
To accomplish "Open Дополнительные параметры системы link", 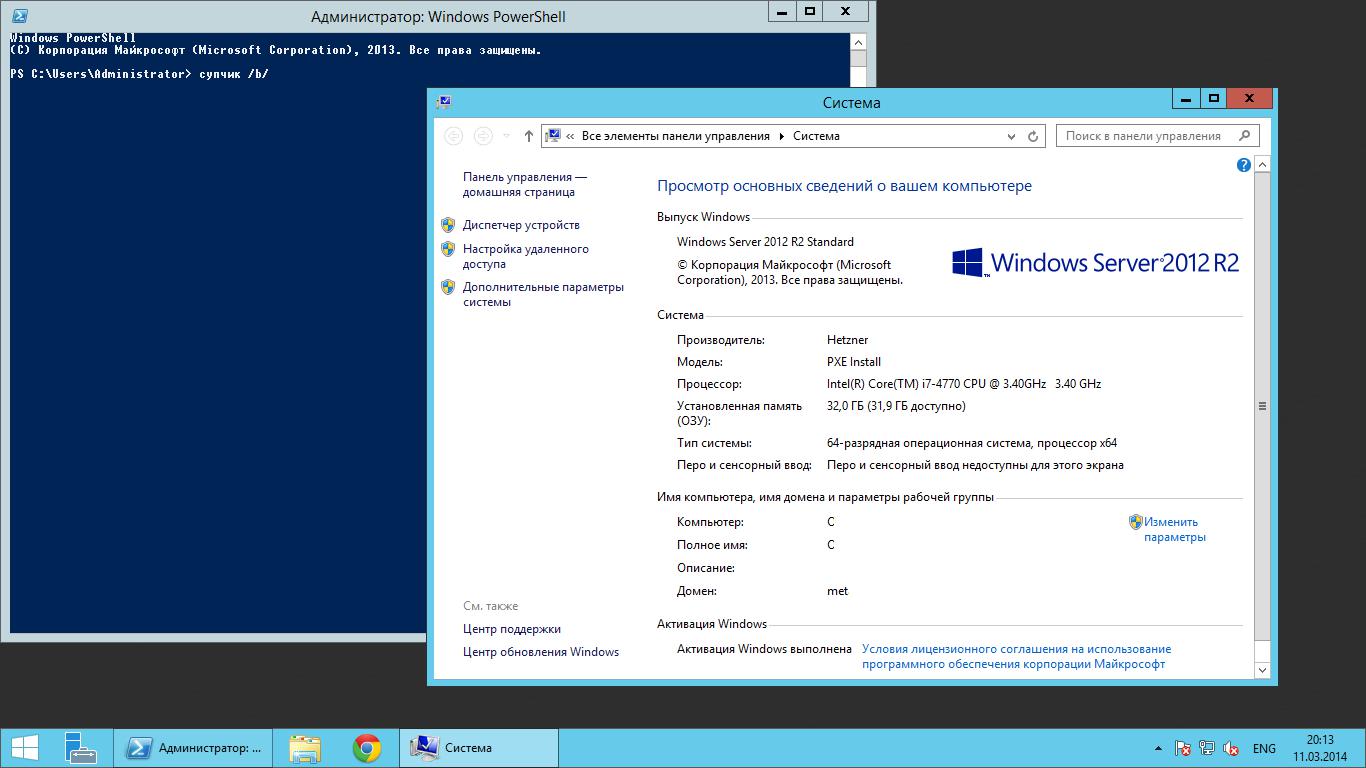I will point(543,294).
